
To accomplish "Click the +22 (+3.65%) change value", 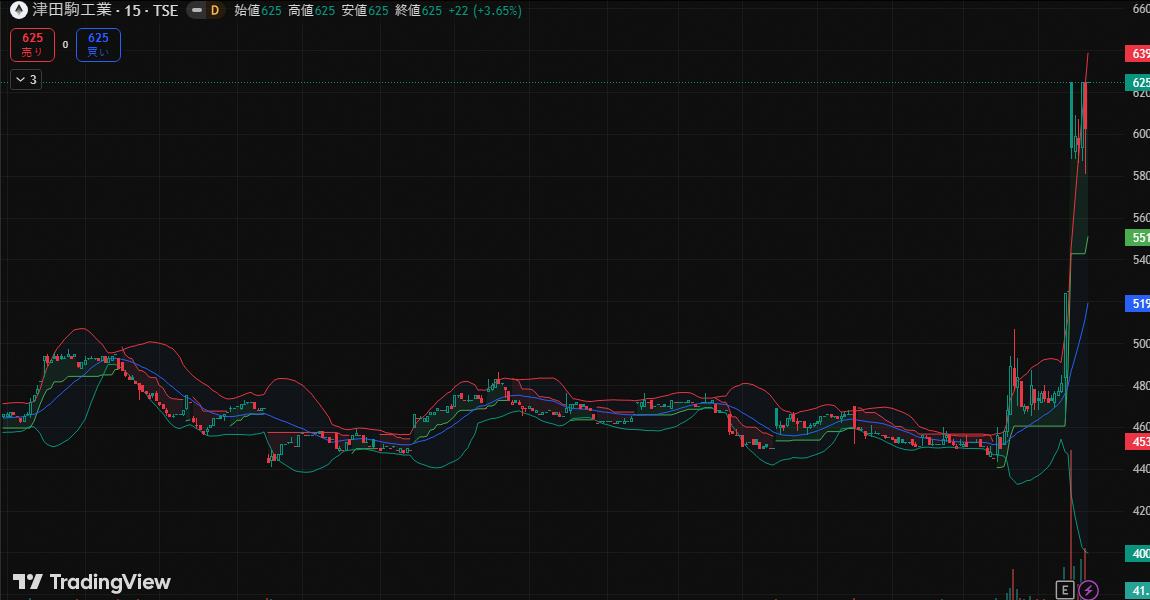I will [485, 11].
